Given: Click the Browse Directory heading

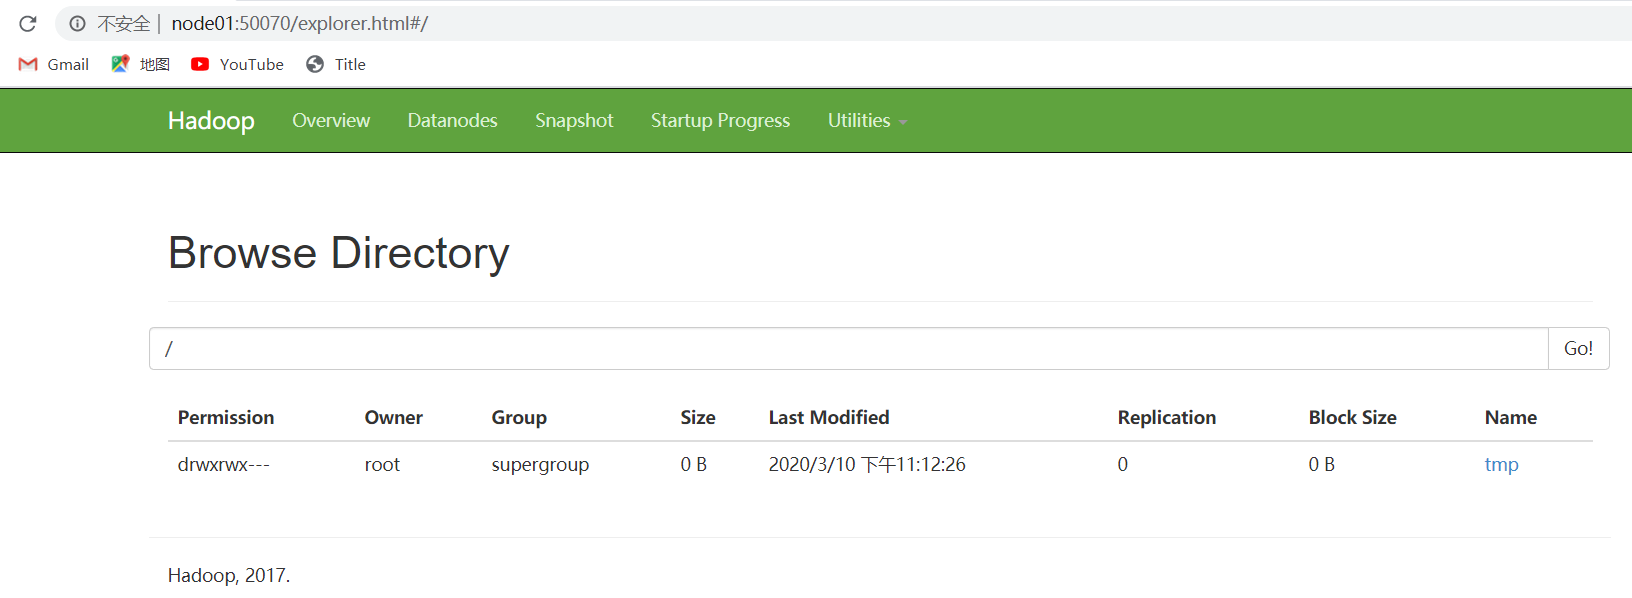Looking at the screenshot, I should click(x=339, y=253).
